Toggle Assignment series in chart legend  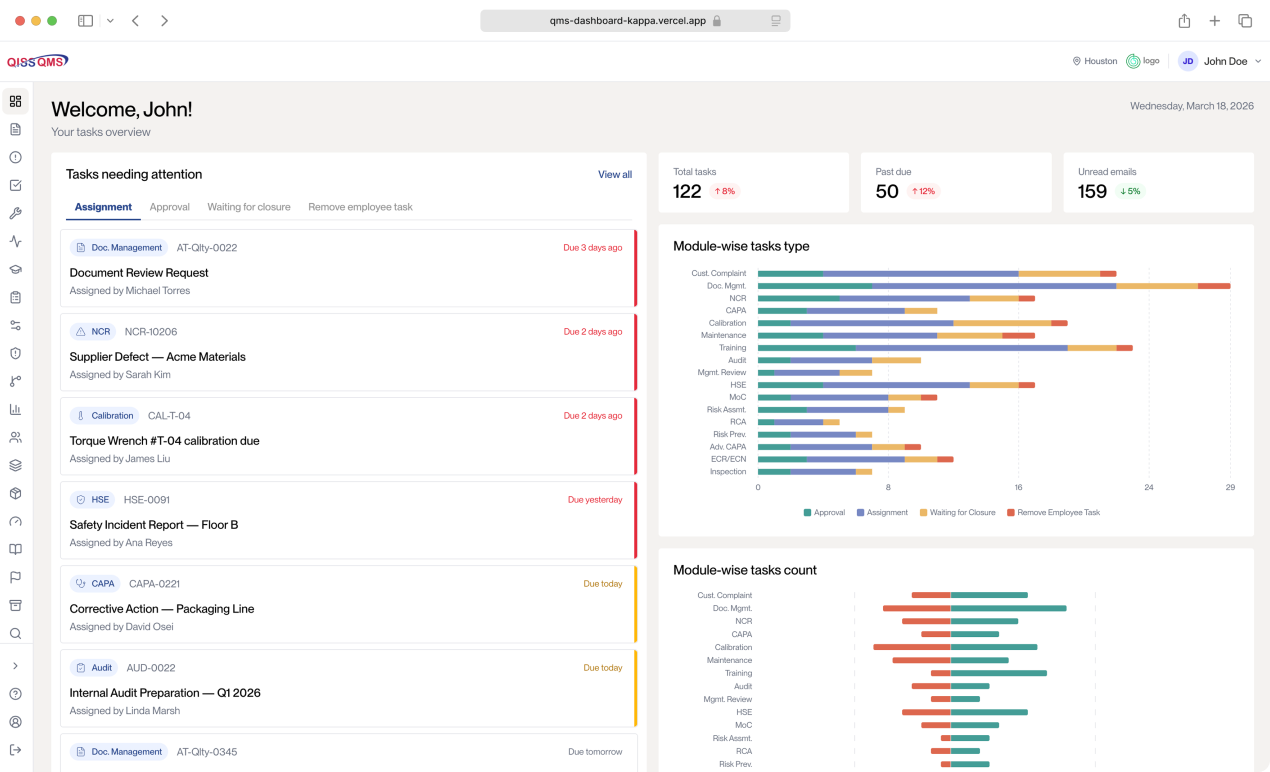click(x=882, y=512)
